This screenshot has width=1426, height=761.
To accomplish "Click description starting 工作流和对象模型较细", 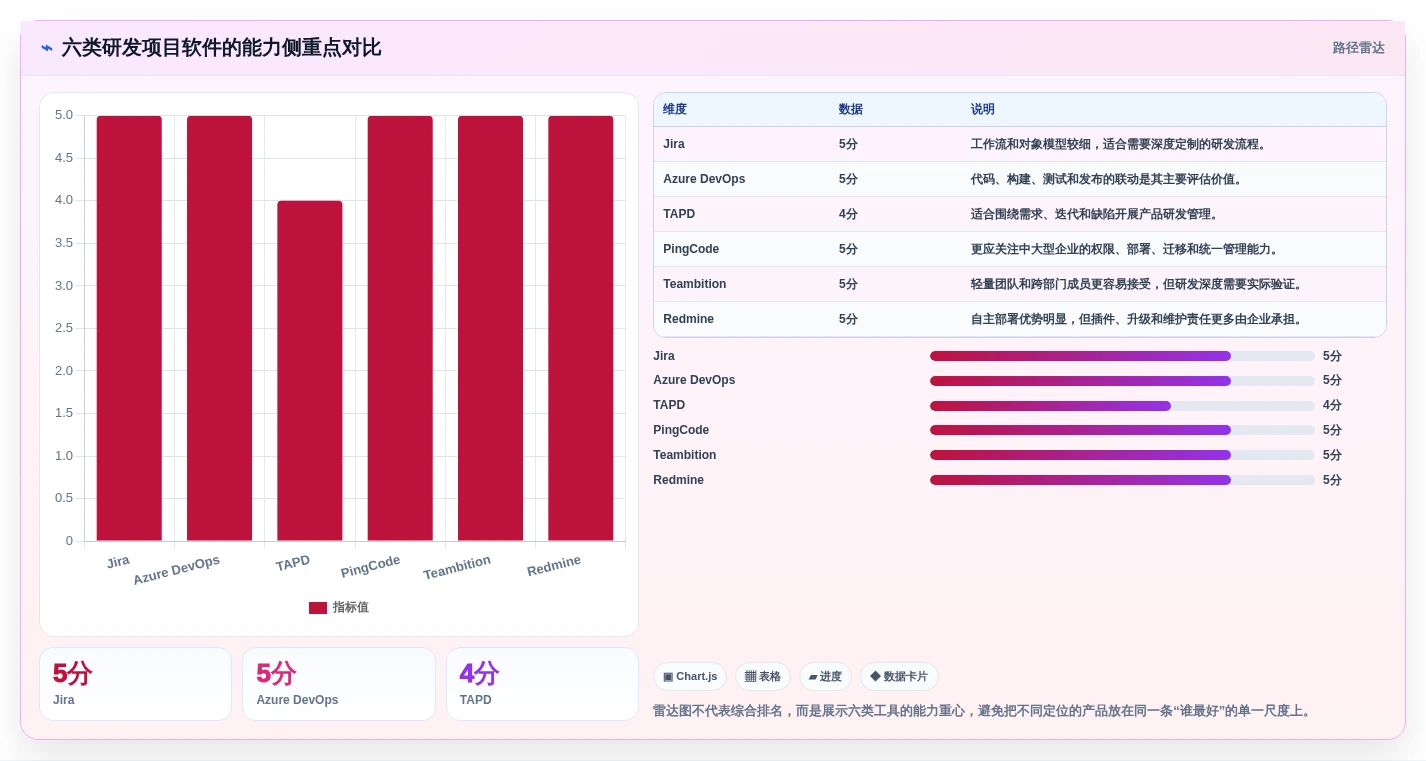I will tap(1120, 144).
